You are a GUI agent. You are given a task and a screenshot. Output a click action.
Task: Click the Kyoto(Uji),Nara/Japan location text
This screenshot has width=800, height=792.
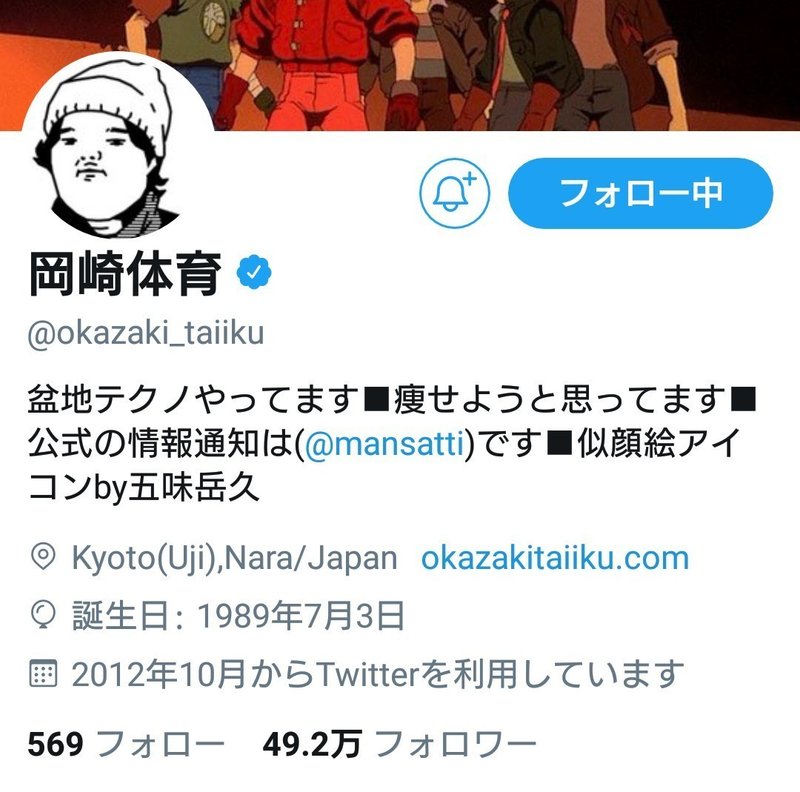click(x=234, y=558)
